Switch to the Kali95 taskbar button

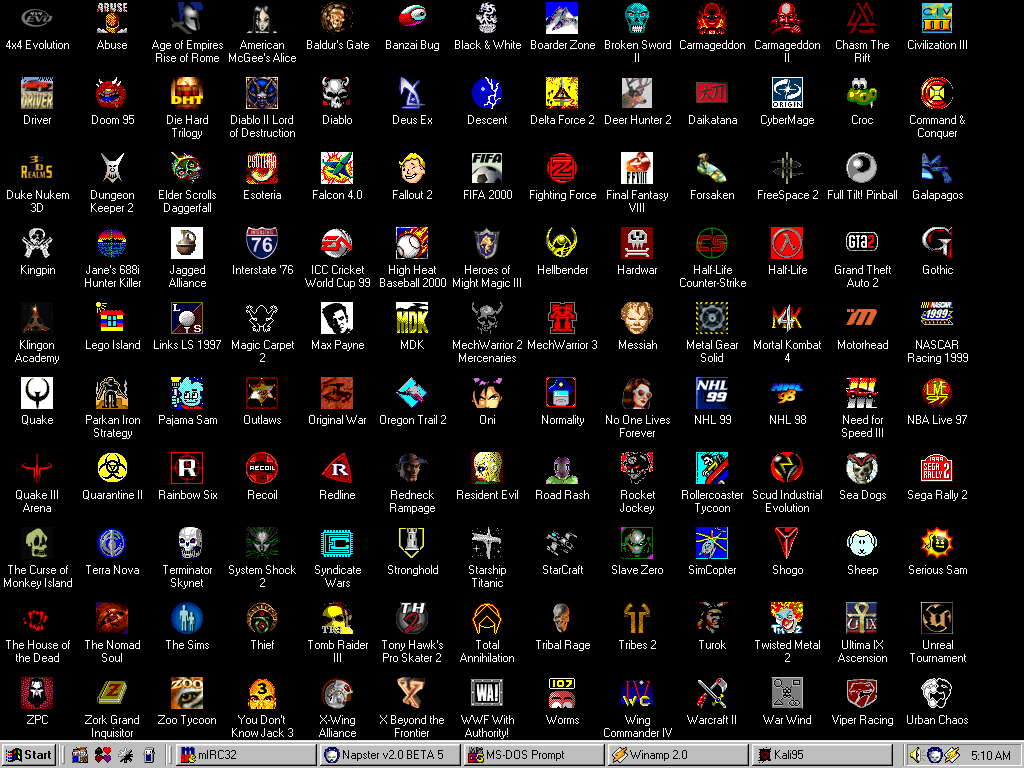click(822, 755)
